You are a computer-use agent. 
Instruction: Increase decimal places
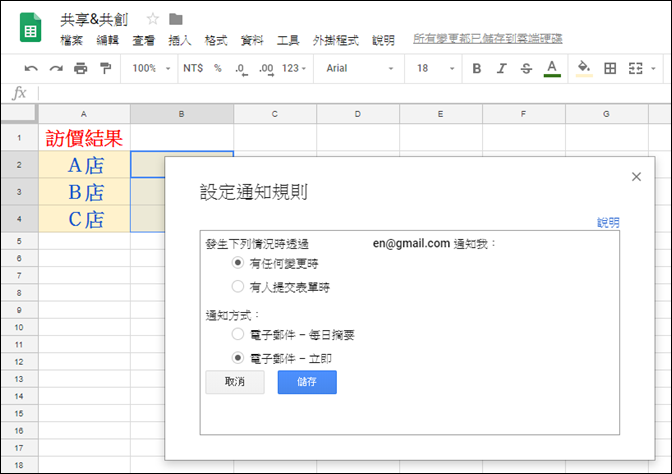[x=266, y=69]
